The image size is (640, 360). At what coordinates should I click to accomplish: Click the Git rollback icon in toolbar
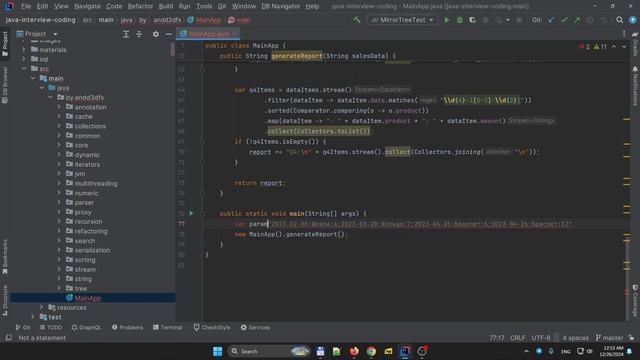point(603,20)
